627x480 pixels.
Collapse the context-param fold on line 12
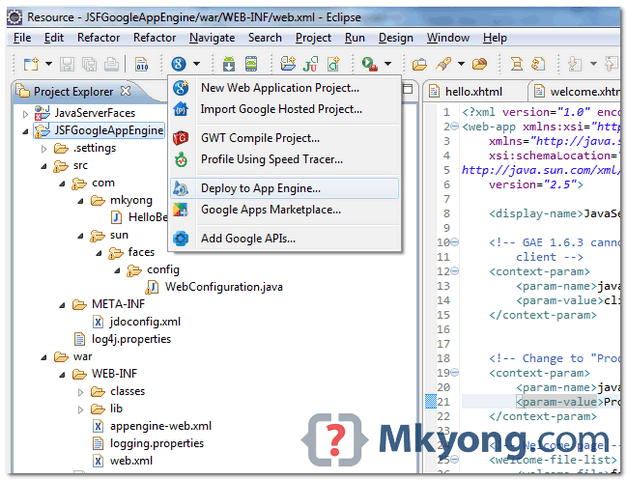point(455,271)
